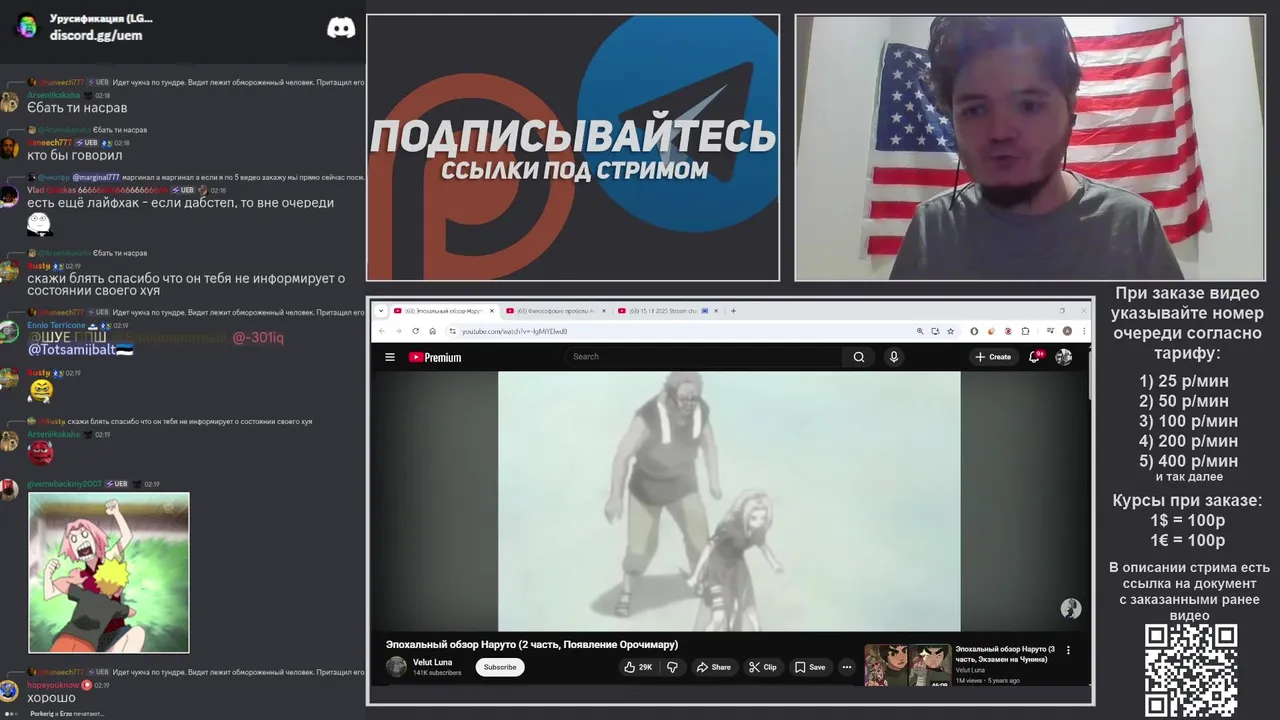The image size is (1280, 720).
Task: Click chat message 'есть ещё лайфхак'
Action: (180, 203)
